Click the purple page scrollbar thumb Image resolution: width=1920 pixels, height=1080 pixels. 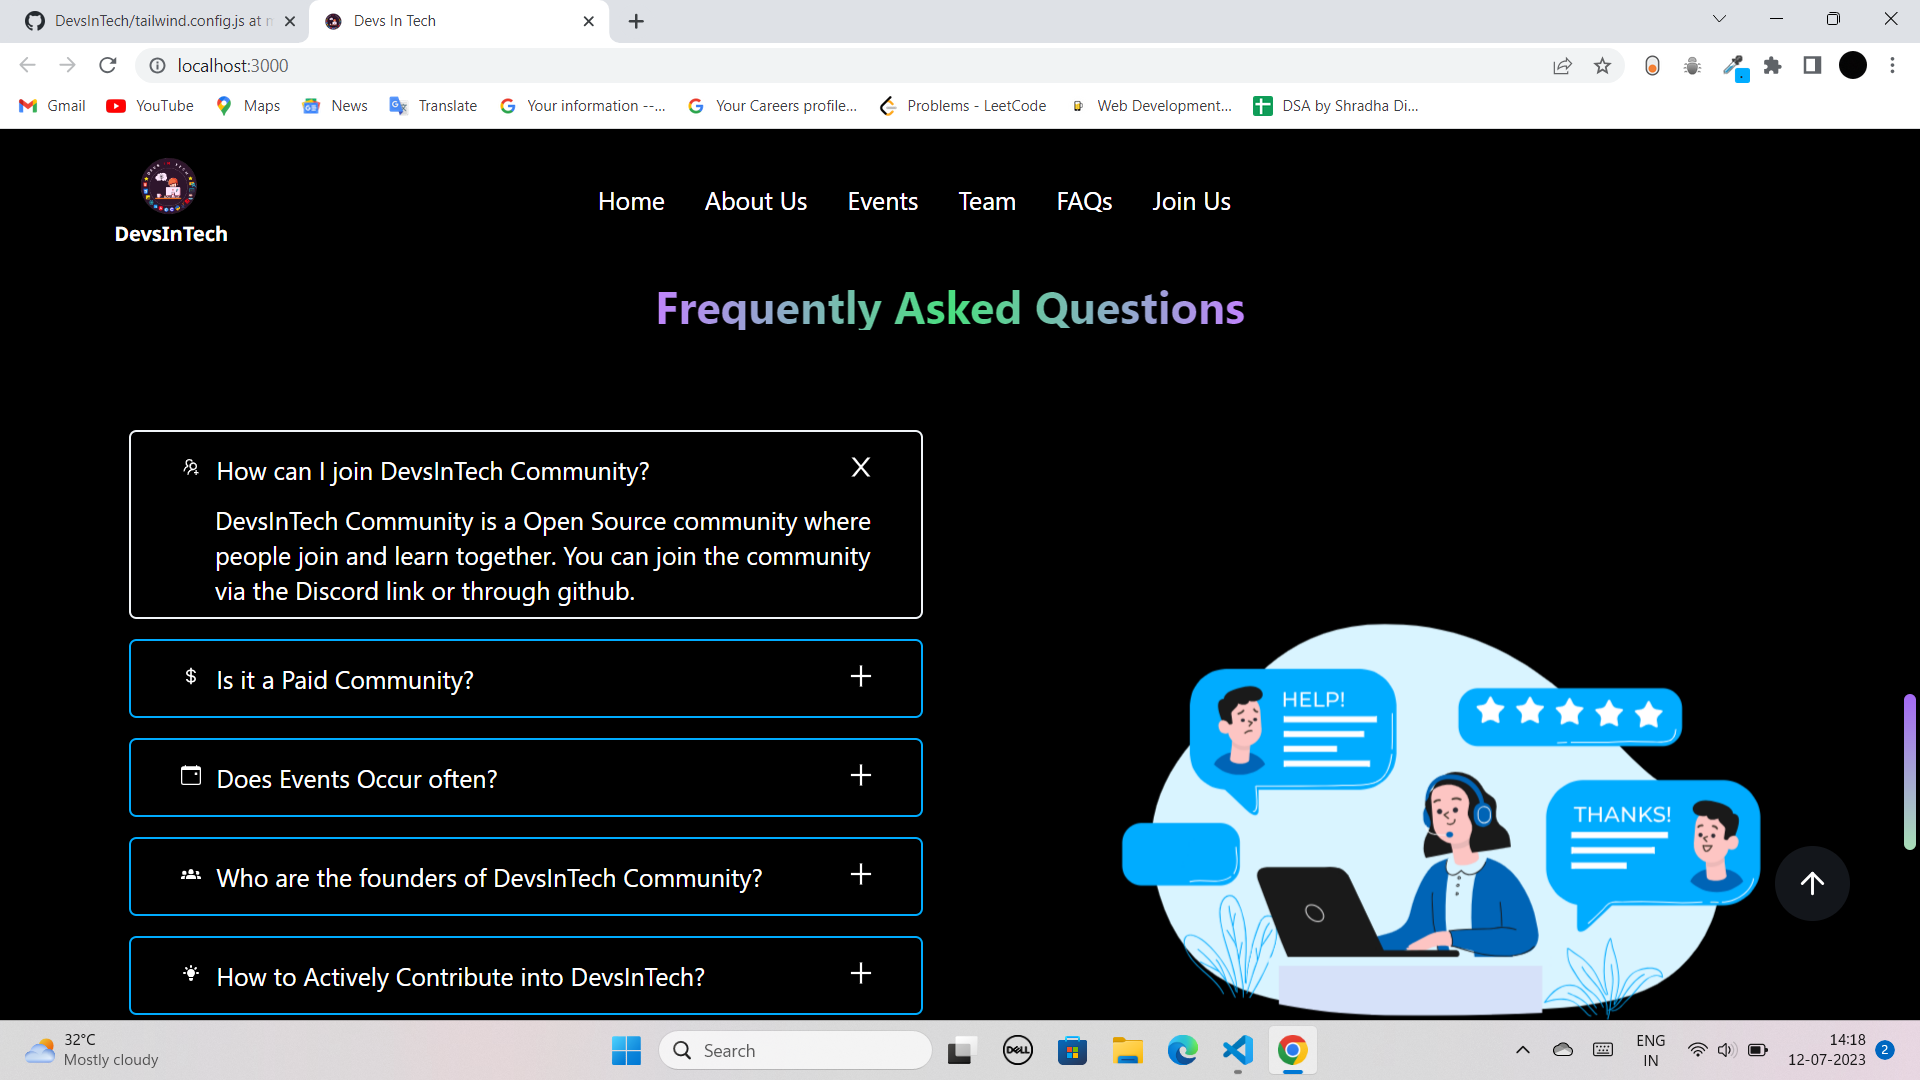tap(1910, 772)
